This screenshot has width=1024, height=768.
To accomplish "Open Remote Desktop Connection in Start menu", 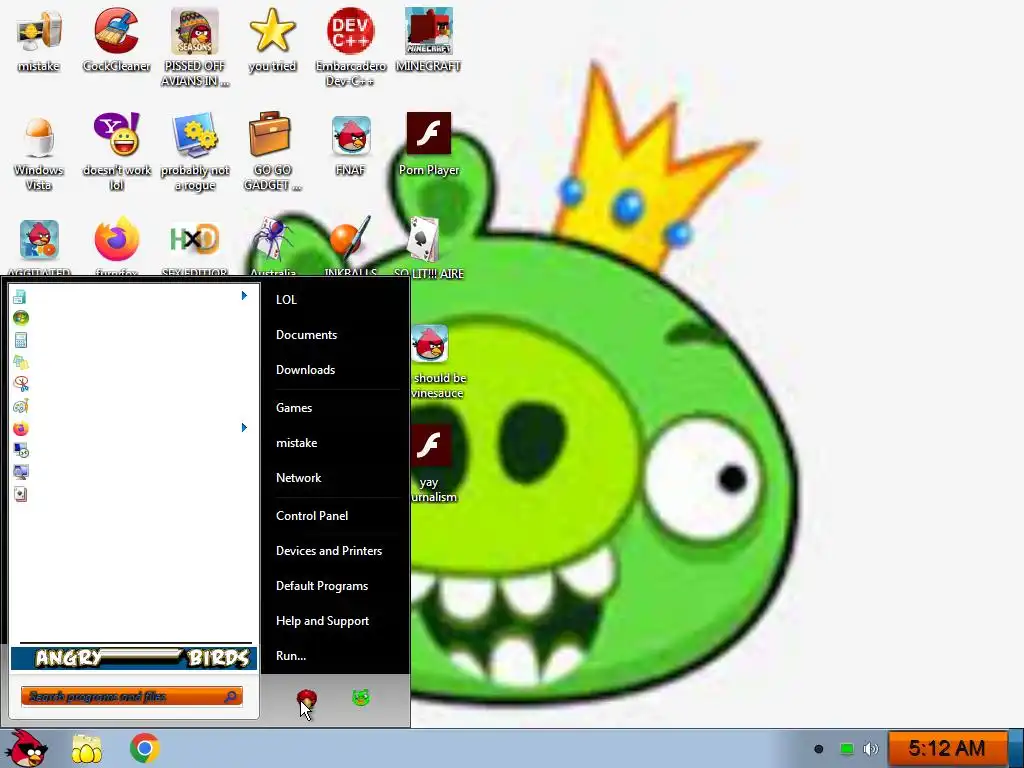I will [21, 451].
